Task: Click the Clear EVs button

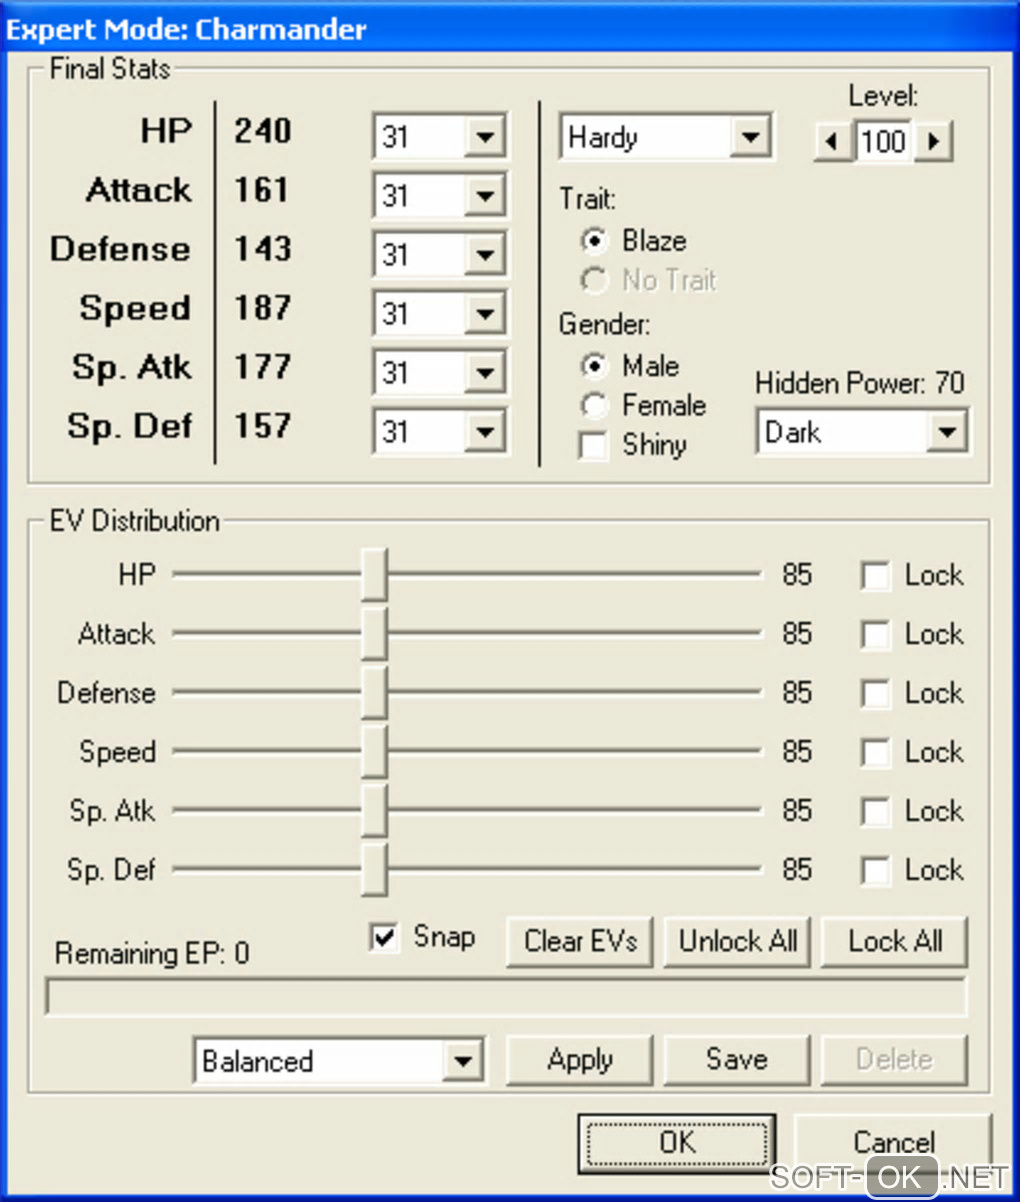Action: pos(580,941)
